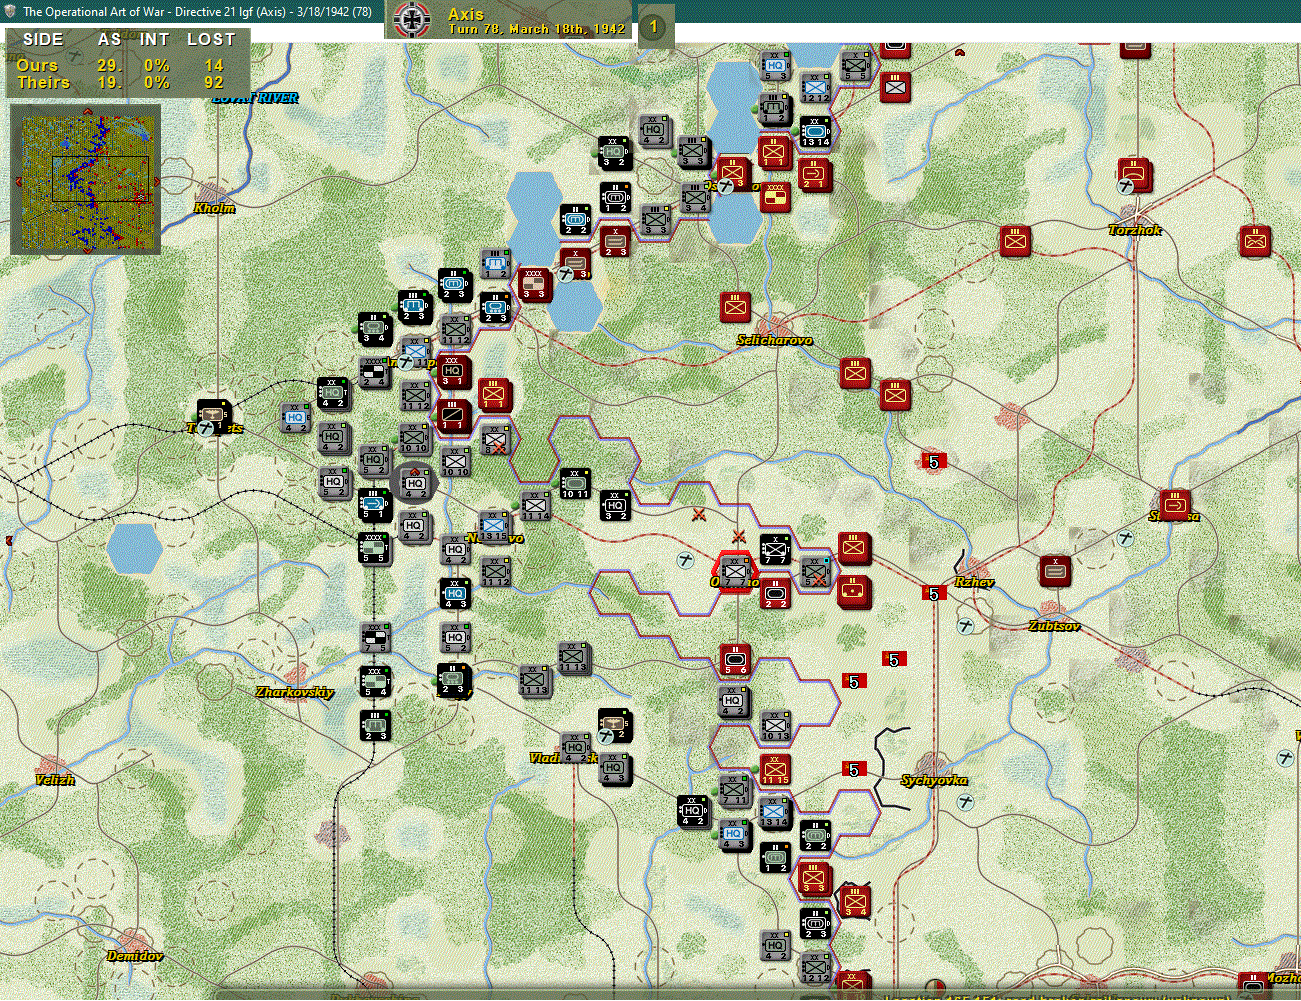The width and height of the screenshot is (1301, 1001).
Task: Click the Sychyovka city name label
Action: pyautogui.click(x=933, y=779)
